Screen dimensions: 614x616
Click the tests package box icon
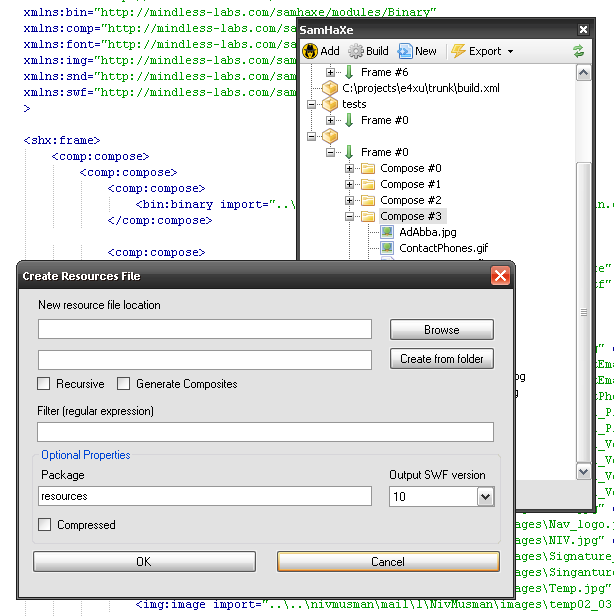pos(330,104)
